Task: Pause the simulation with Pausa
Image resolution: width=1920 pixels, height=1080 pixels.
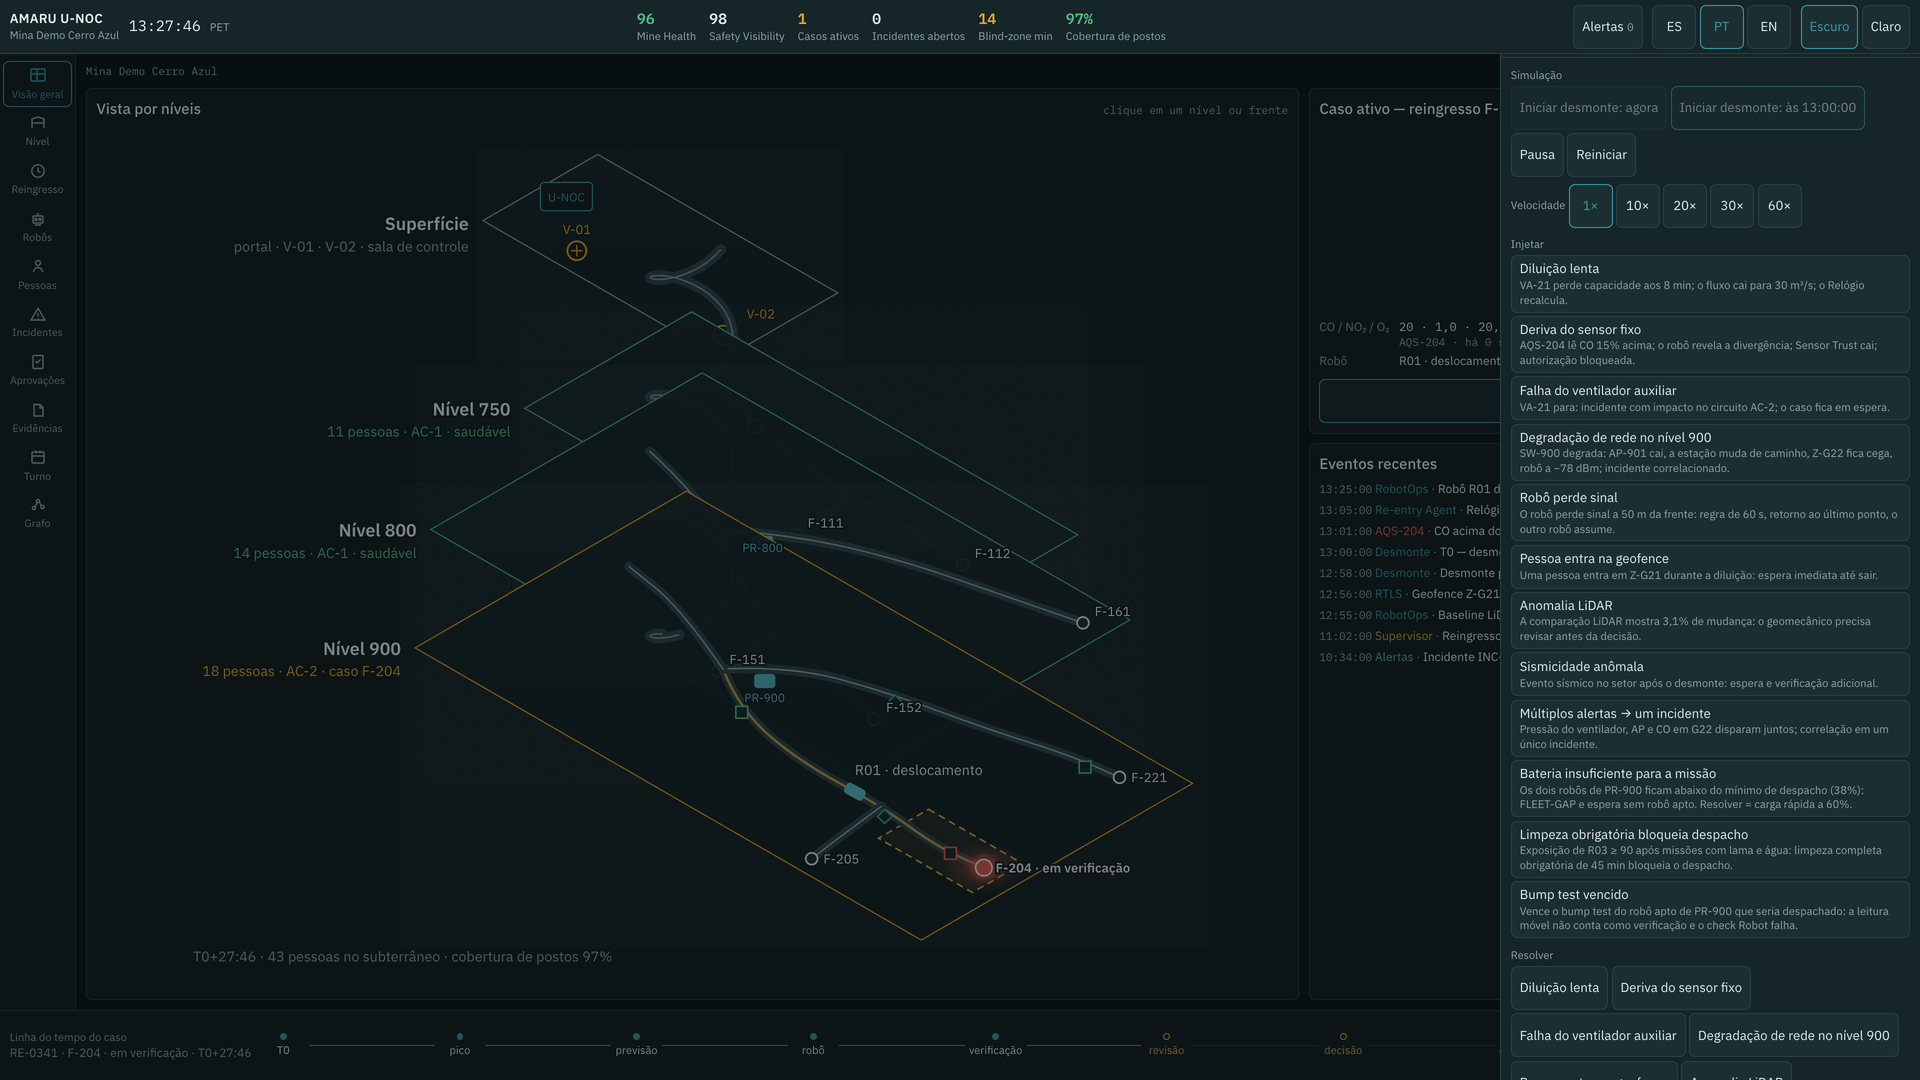Action: pos(1537,155)
